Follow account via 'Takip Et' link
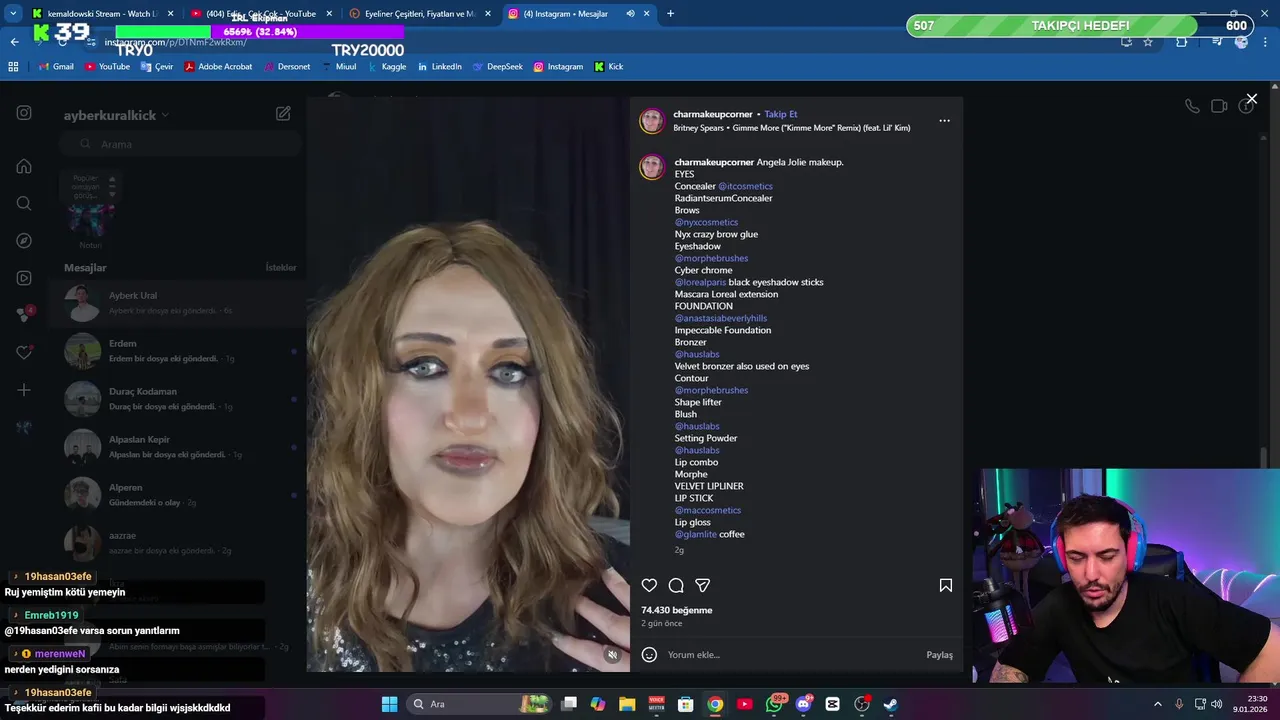This screenshot has height=720, width=1280. (x=781, y=114)
